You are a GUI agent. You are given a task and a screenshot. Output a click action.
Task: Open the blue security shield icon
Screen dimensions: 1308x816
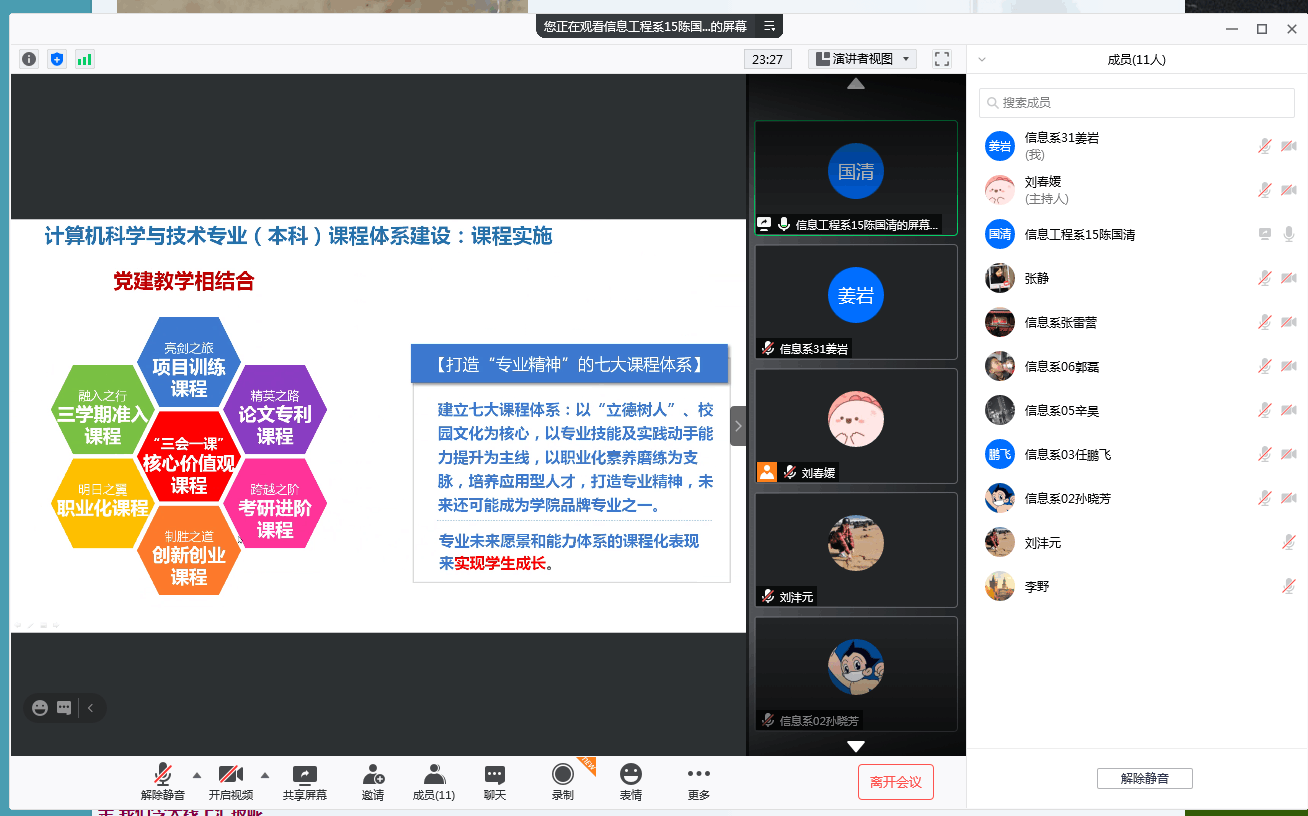click(57, 59)
